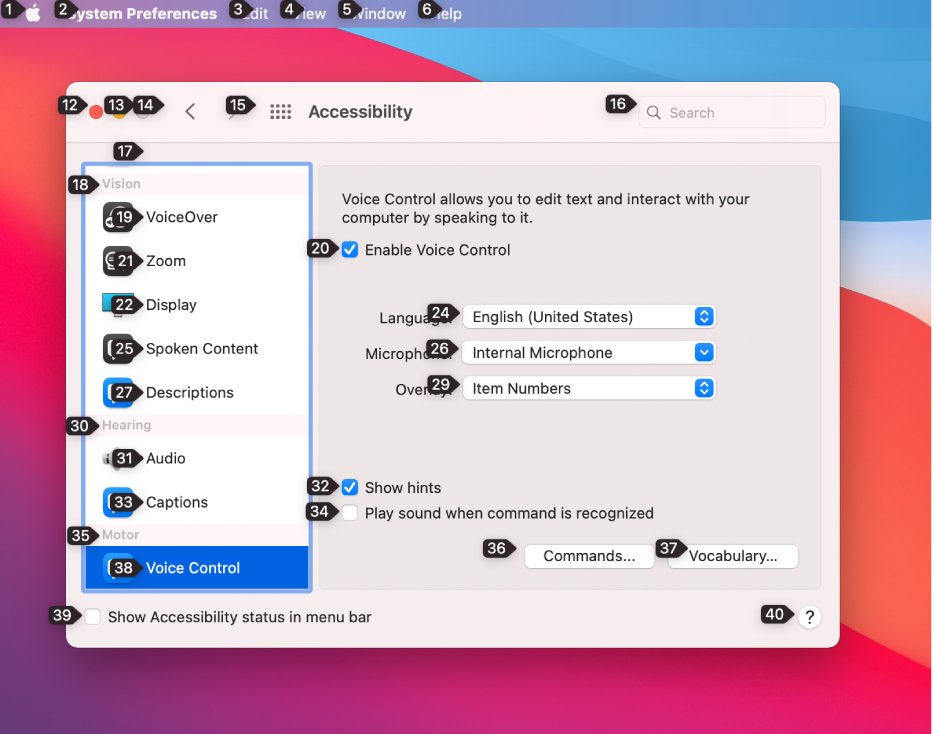Select the Captions text label
Viewport: 934px width, 734px height.
pos(177,502)
